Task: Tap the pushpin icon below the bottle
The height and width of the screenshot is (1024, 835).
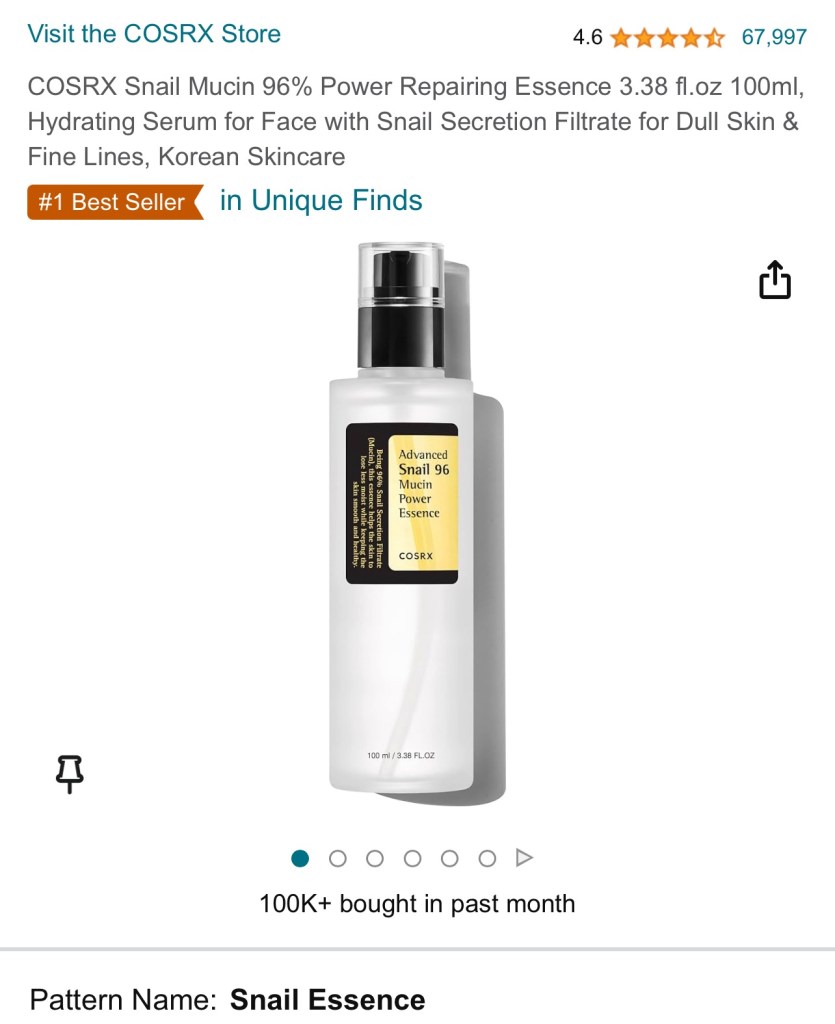Action: 69,774
